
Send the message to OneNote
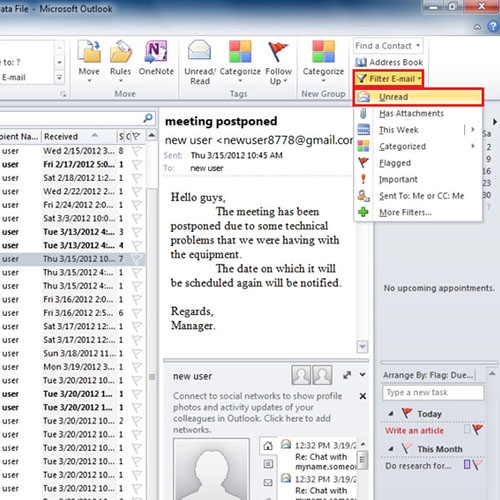pyautogui.click(x=156, y=58)
